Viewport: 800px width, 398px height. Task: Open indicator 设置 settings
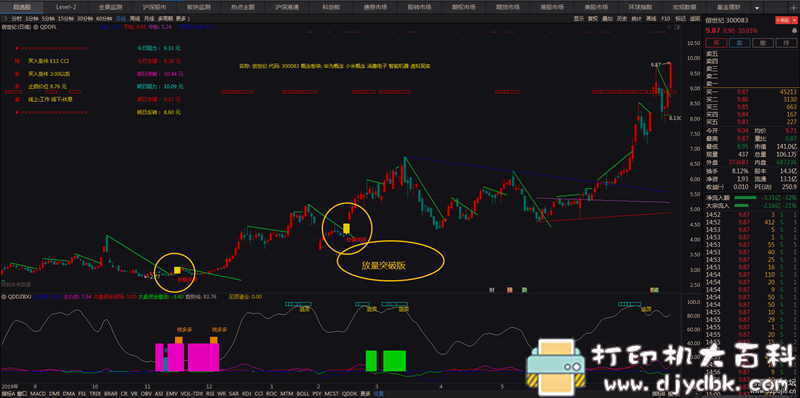[379, 394]
